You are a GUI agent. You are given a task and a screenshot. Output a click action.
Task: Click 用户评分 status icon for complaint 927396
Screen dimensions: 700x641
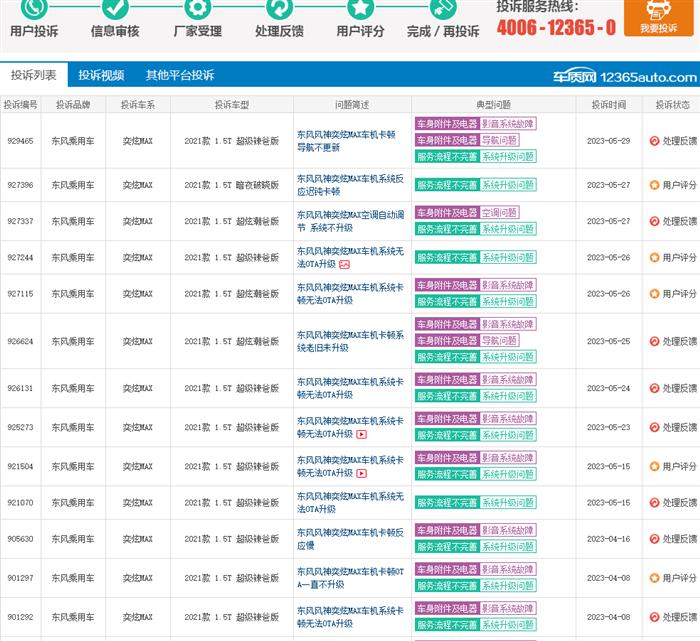654,185
